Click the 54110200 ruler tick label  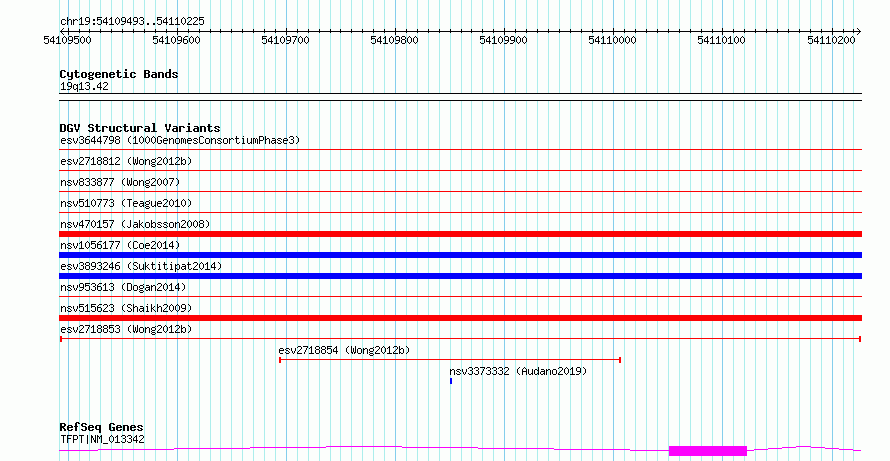pos(831,40)
